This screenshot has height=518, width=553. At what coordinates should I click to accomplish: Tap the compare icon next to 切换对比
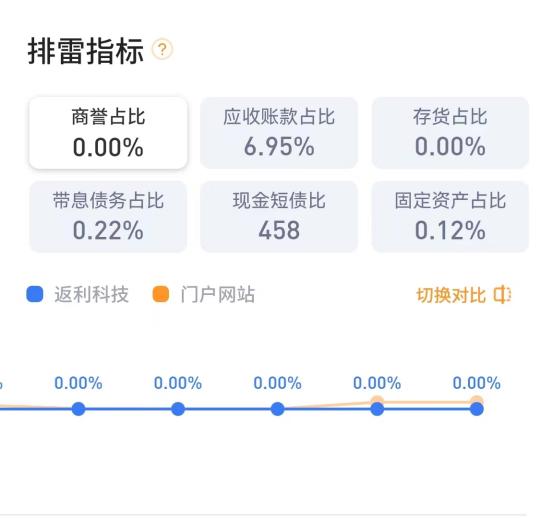502,295
